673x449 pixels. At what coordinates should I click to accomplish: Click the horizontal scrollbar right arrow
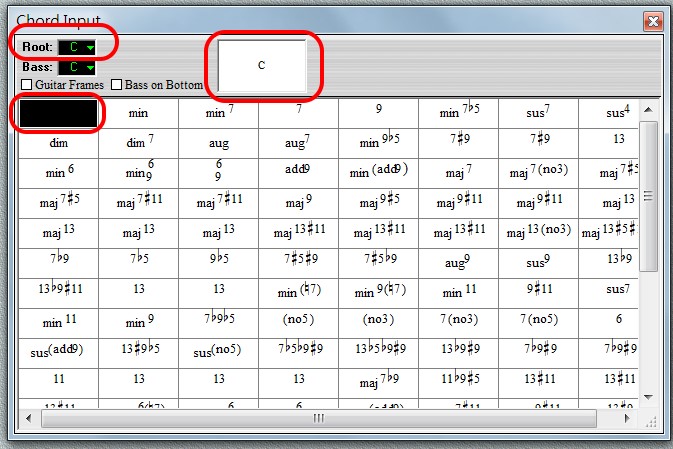[627, 418]
